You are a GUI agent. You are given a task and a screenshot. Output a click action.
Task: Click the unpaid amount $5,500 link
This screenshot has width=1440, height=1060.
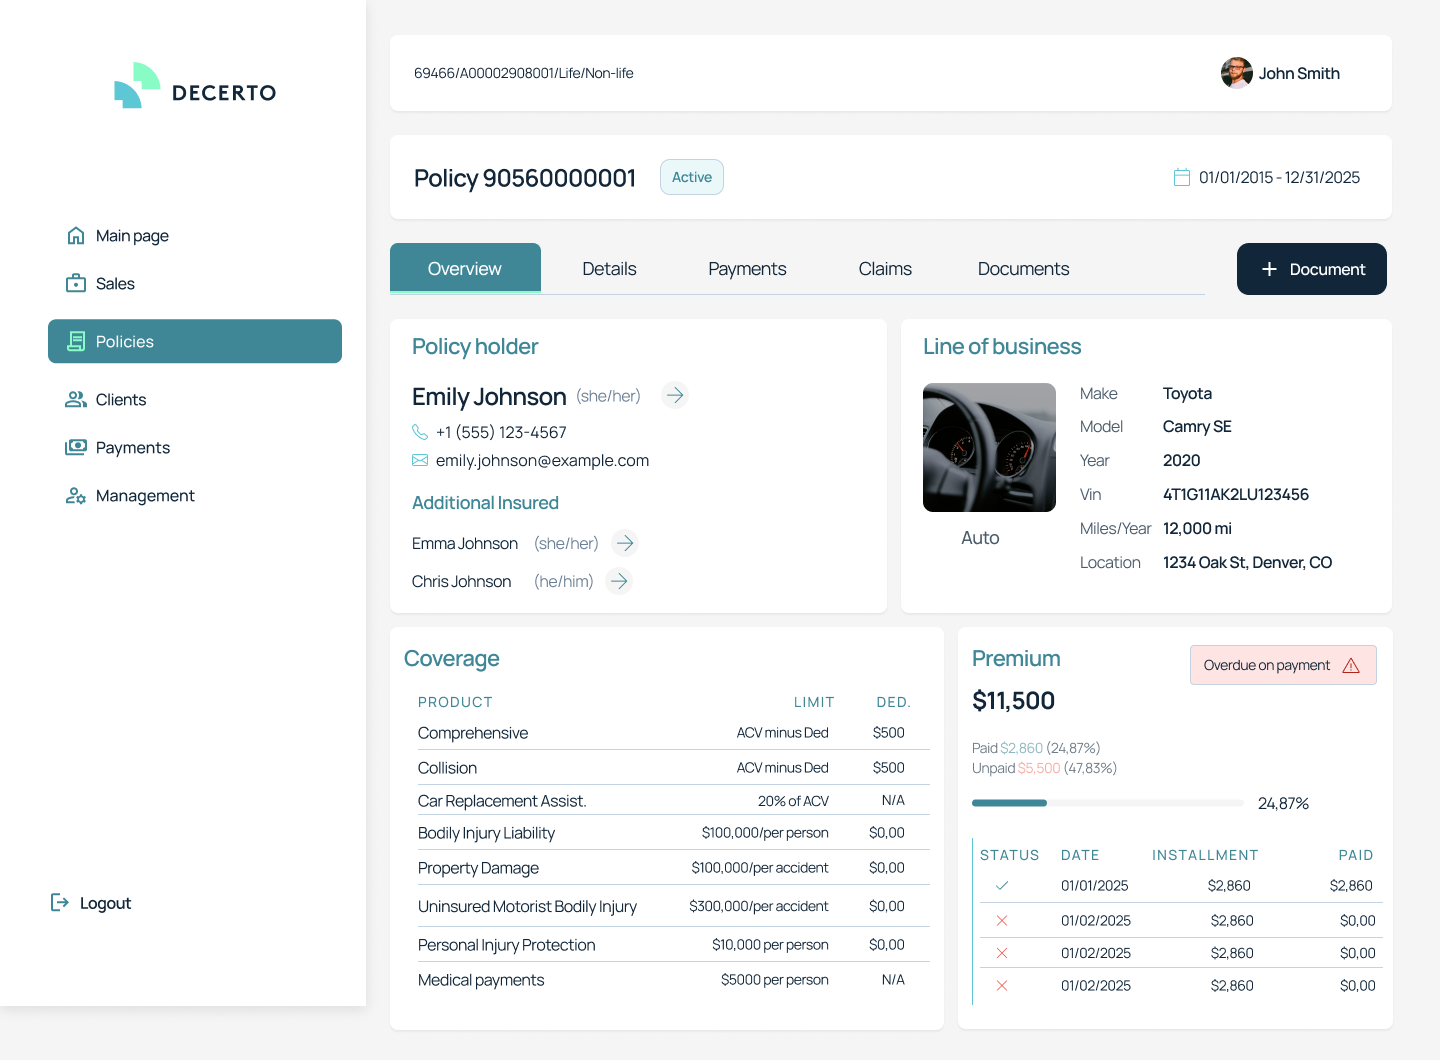[1039, 768]
